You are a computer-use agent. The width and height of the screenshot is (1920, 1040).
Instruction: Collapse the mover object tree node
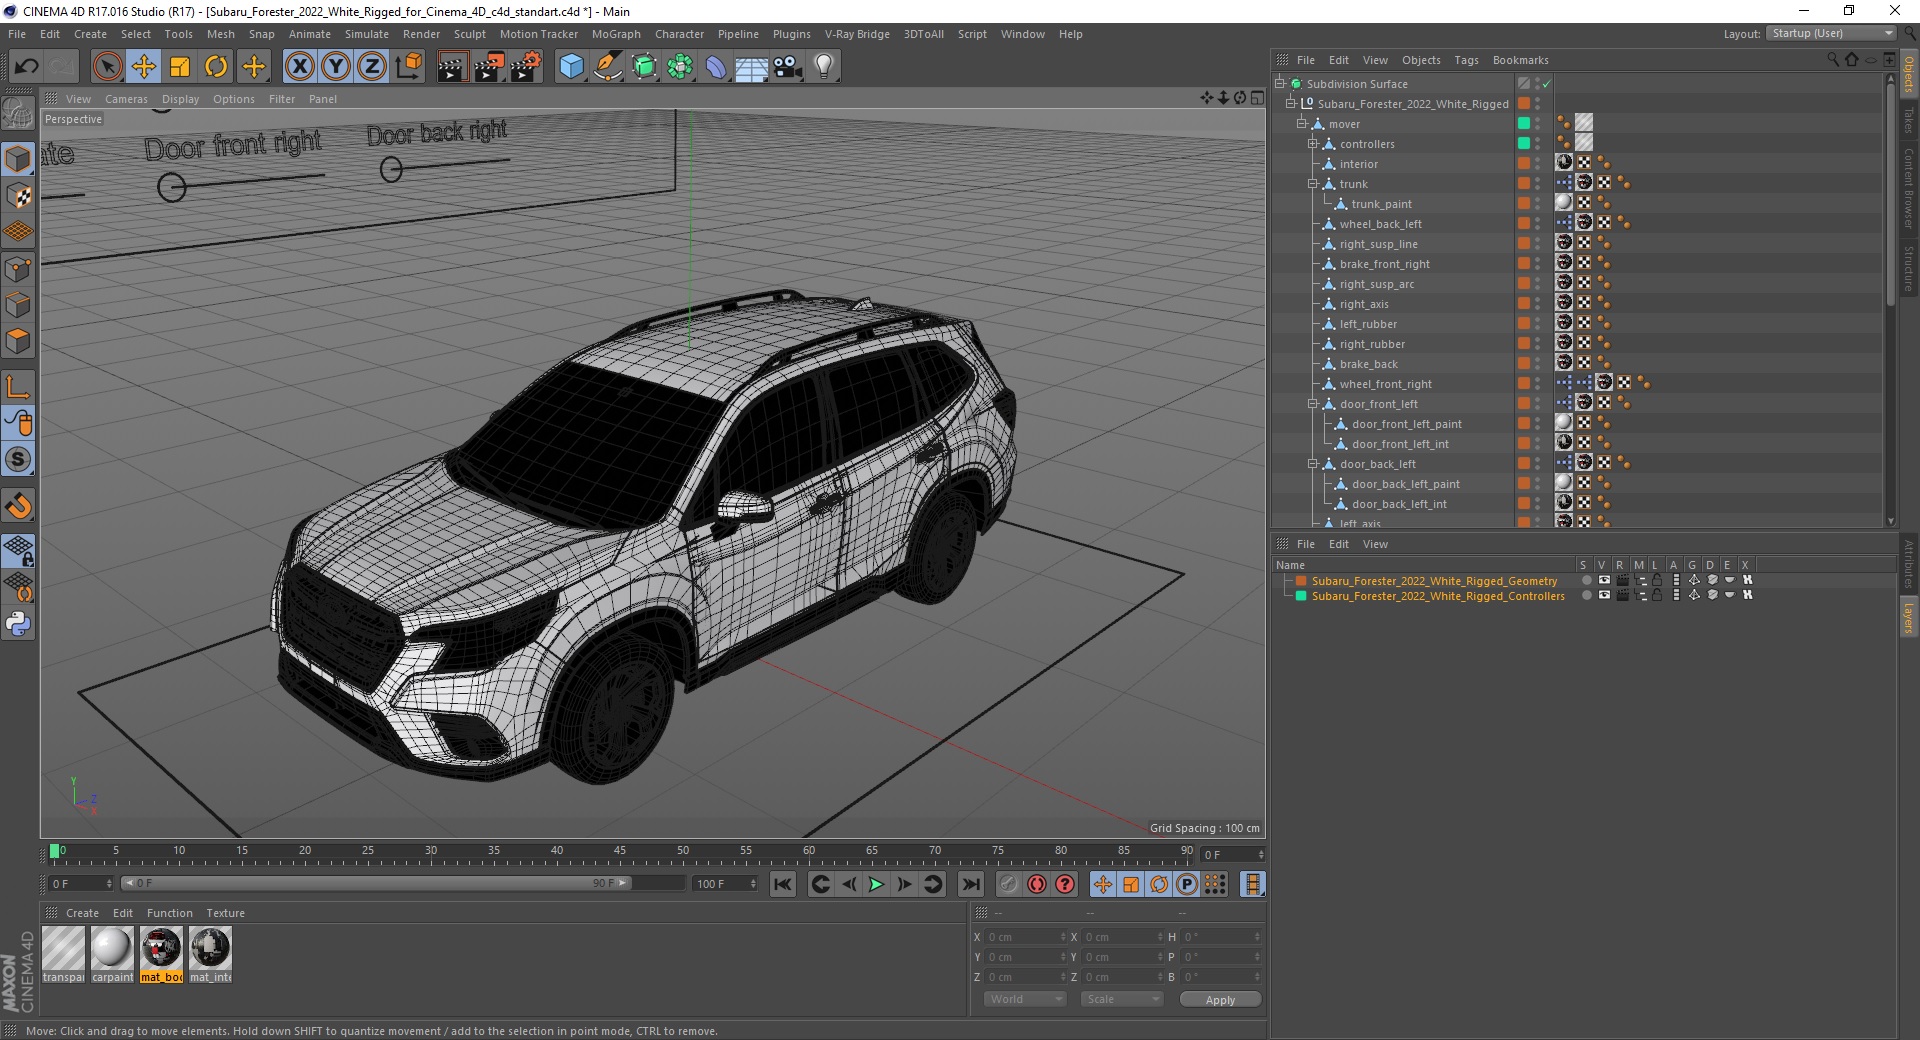1302,124
